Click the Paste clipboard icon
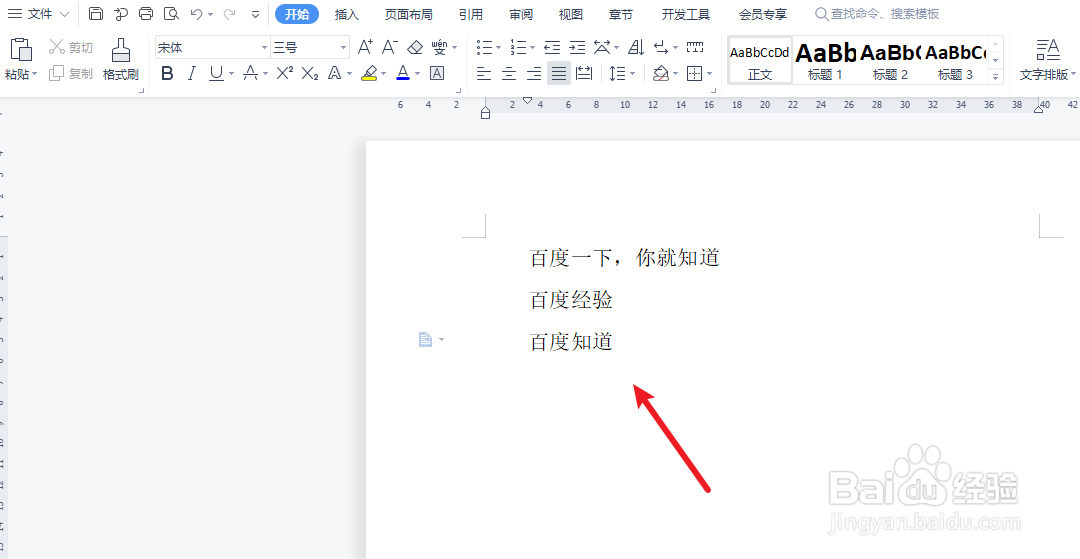This screenshot has width=1080, height=559. coord(21,50)
